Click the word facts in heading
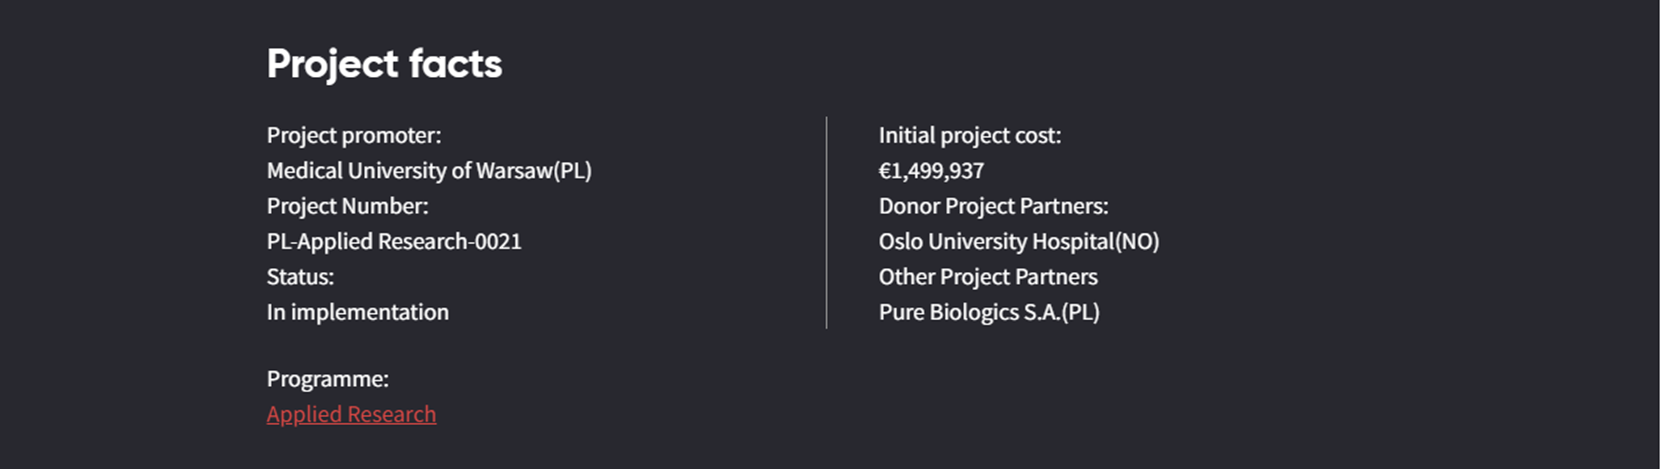The height and width of the screenshot is (469, 1661). [455, 64]
